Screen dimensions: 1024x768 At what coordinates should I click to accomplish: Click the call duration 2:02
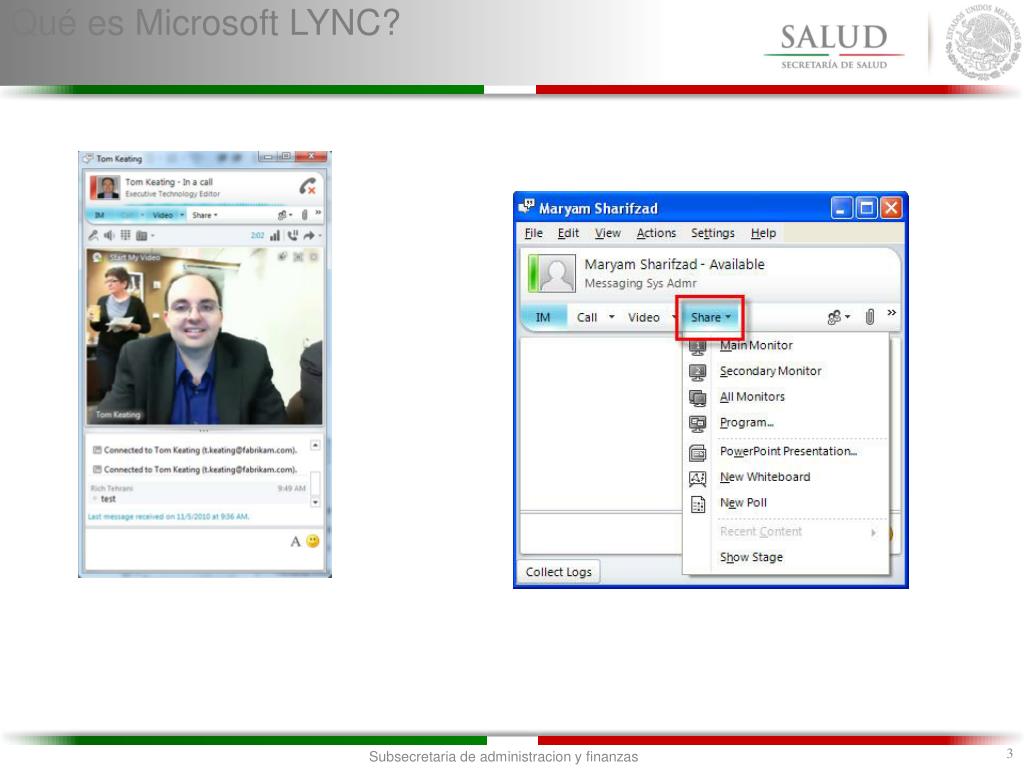click(x=258, y=236)
